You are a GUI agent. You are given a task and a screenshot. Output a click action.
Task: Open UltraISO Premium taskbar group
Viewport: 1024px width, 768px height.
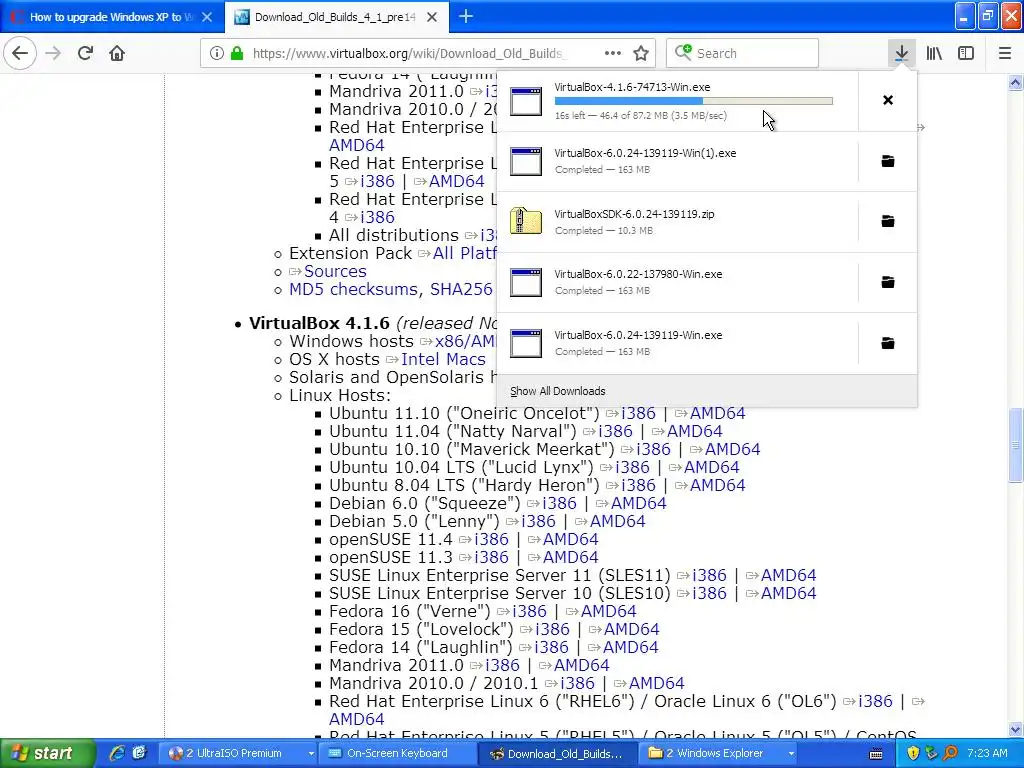tap(240, 754)
